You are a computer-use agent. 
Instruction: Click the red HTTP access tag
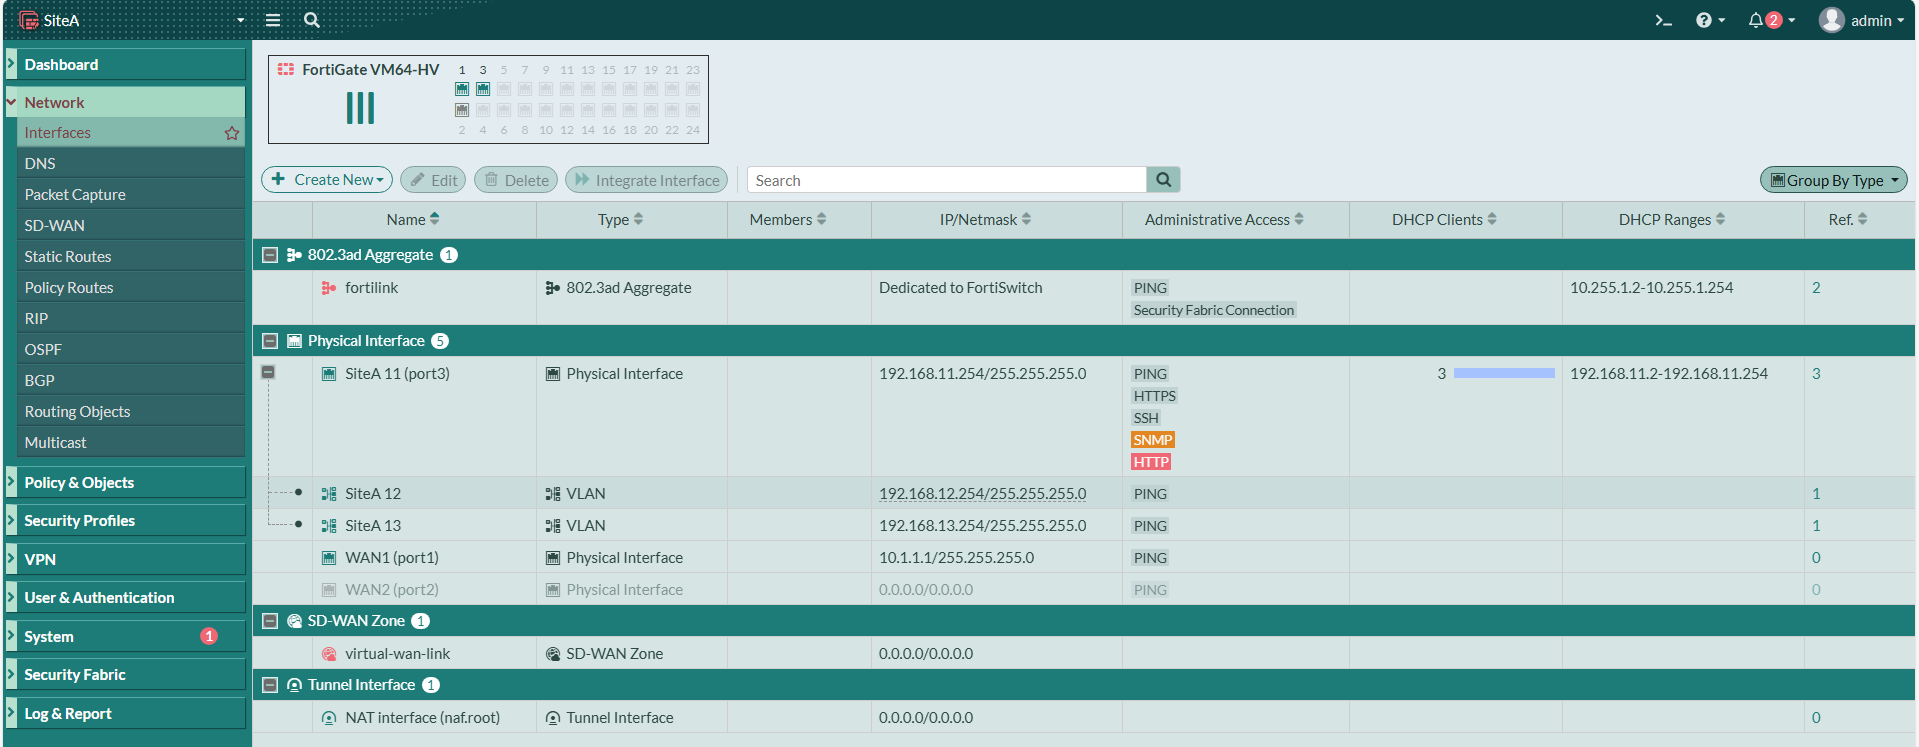(1151, 462)
